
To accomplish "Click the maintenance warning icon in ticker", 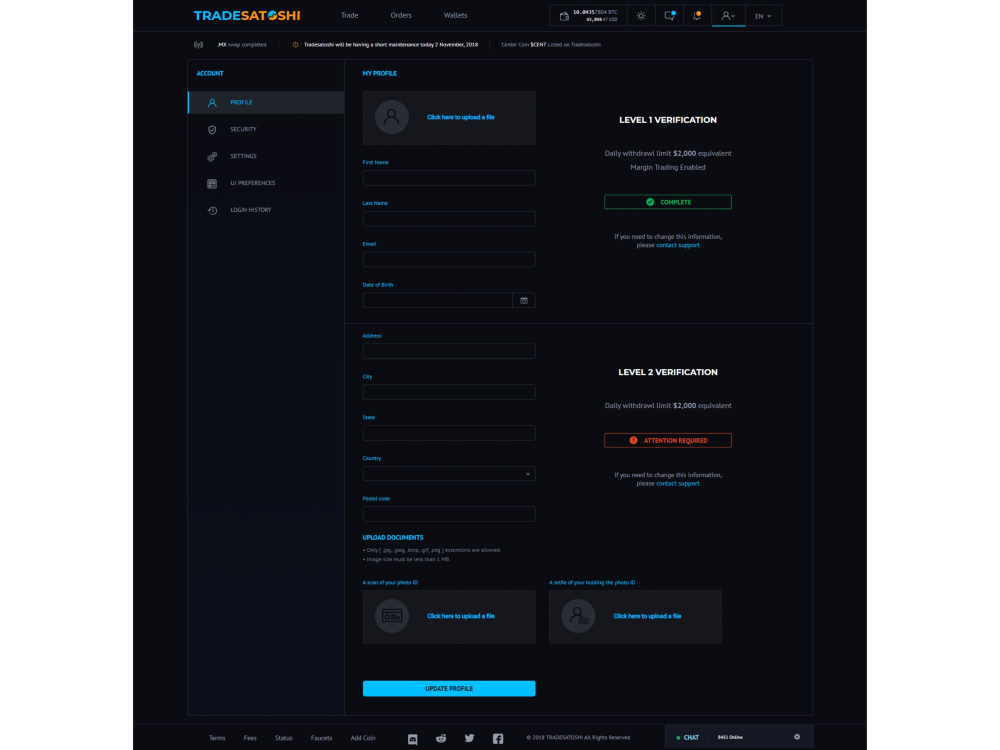I will click(x=295, y=45).
